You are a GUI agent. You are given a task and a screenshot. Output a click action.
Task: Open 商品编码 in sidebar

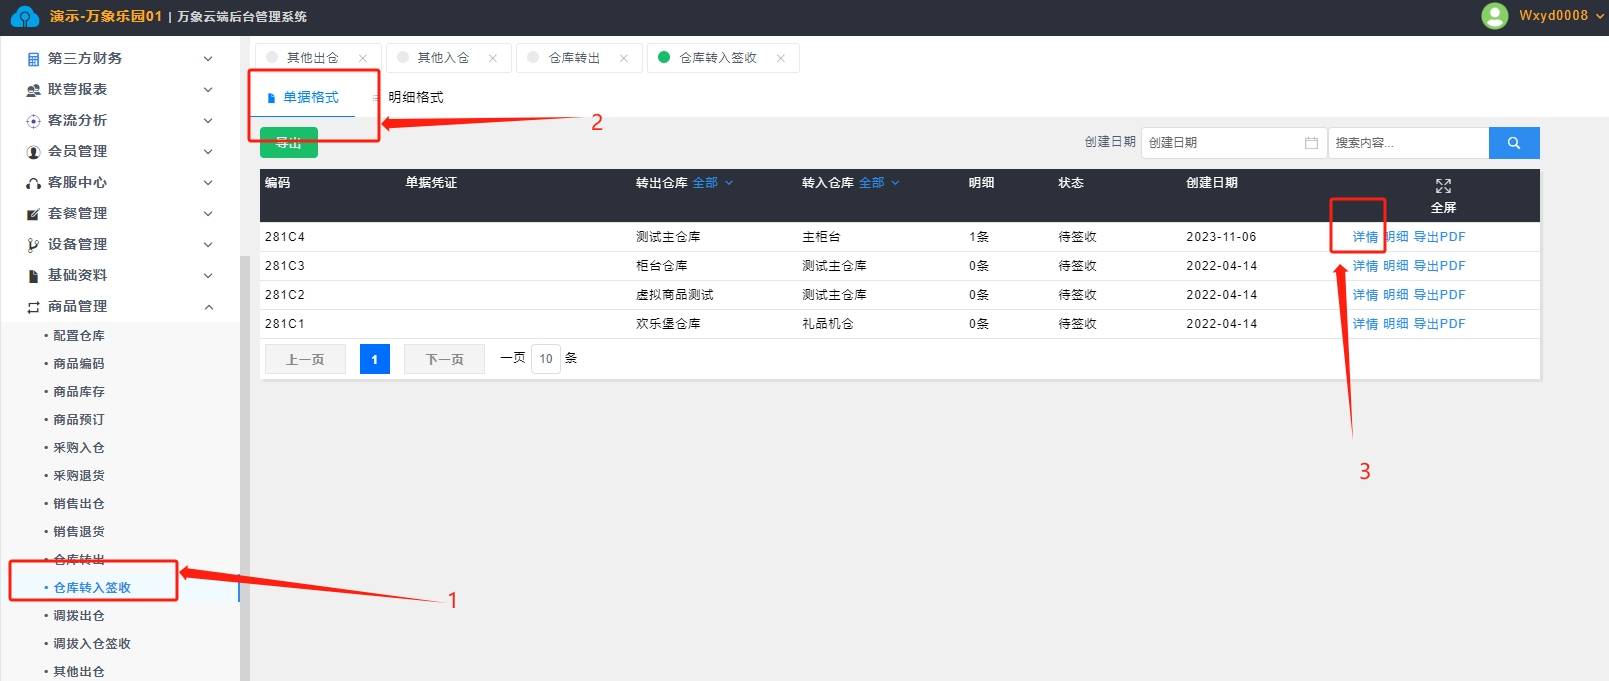(79, 364)
